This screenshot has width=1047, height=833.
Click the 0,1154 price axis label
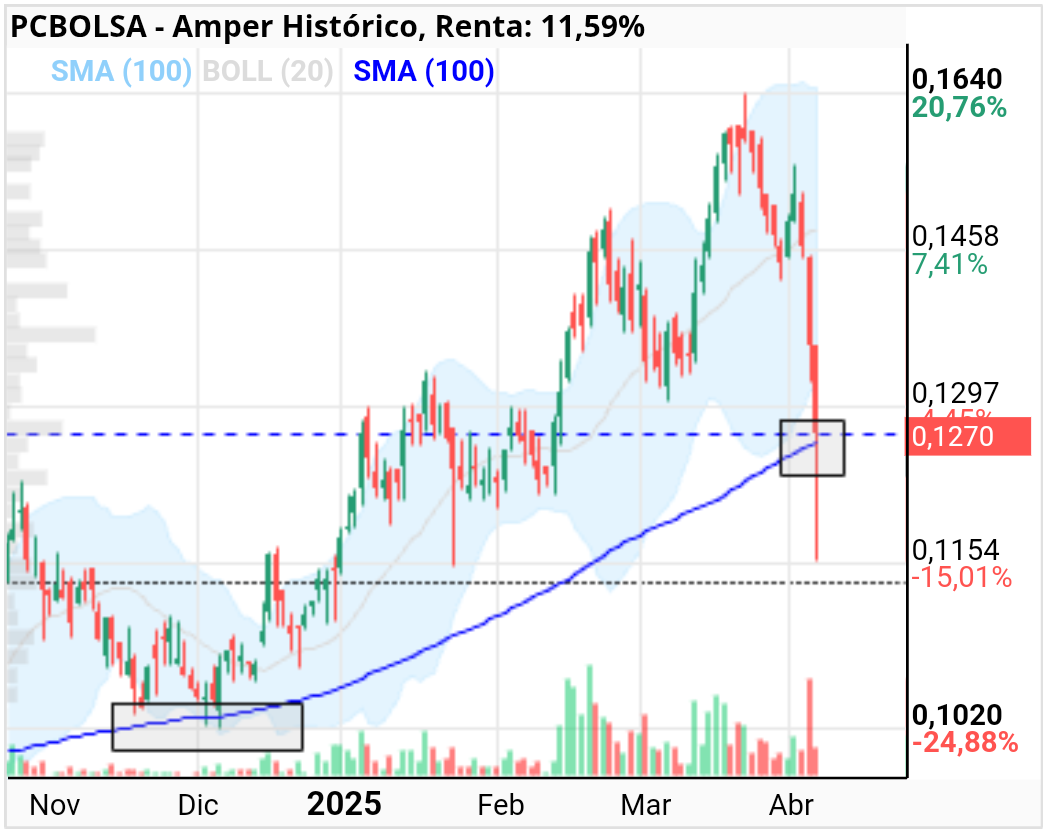point(956,550)
